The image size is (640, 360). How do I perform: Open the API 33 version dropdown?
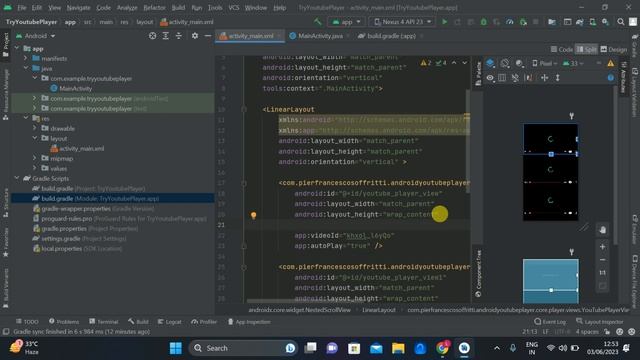(573, 63)
